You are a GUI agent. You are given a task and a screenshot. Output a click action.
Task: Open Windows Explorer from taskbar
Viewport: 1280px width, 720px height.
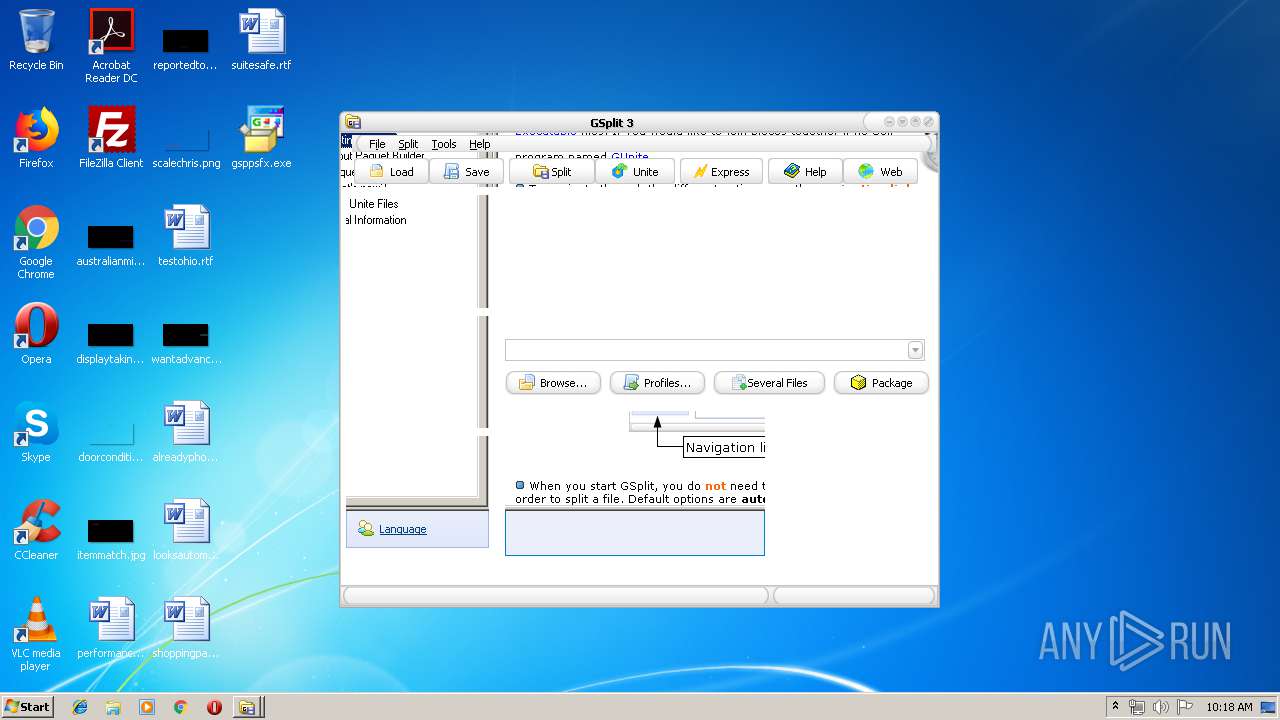pyautogui.click(x=113, y=707)
